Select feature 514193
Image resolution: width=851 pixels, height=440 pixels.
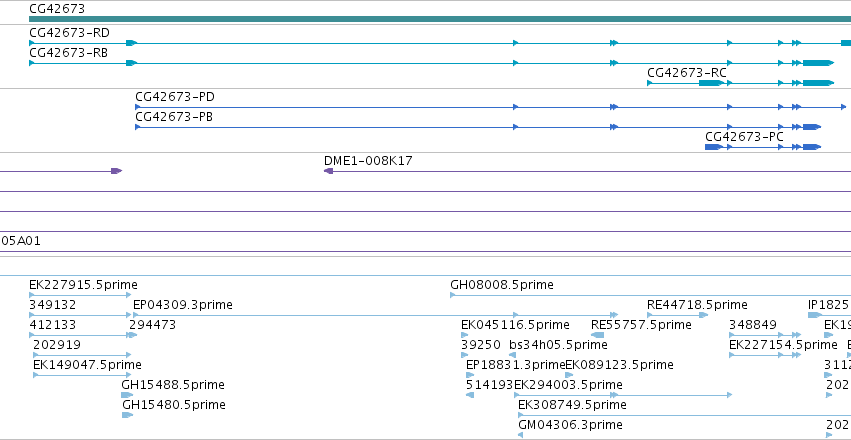490,385
